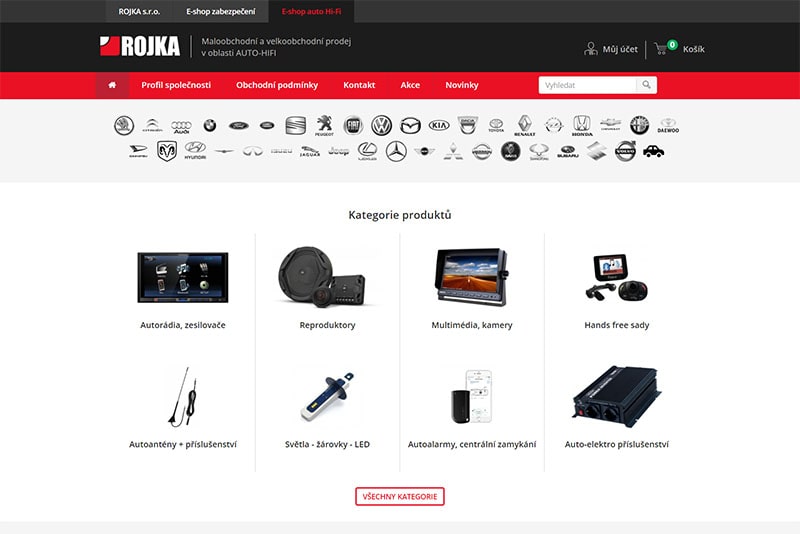Open the Akce menu item

[x=410, y=85]
